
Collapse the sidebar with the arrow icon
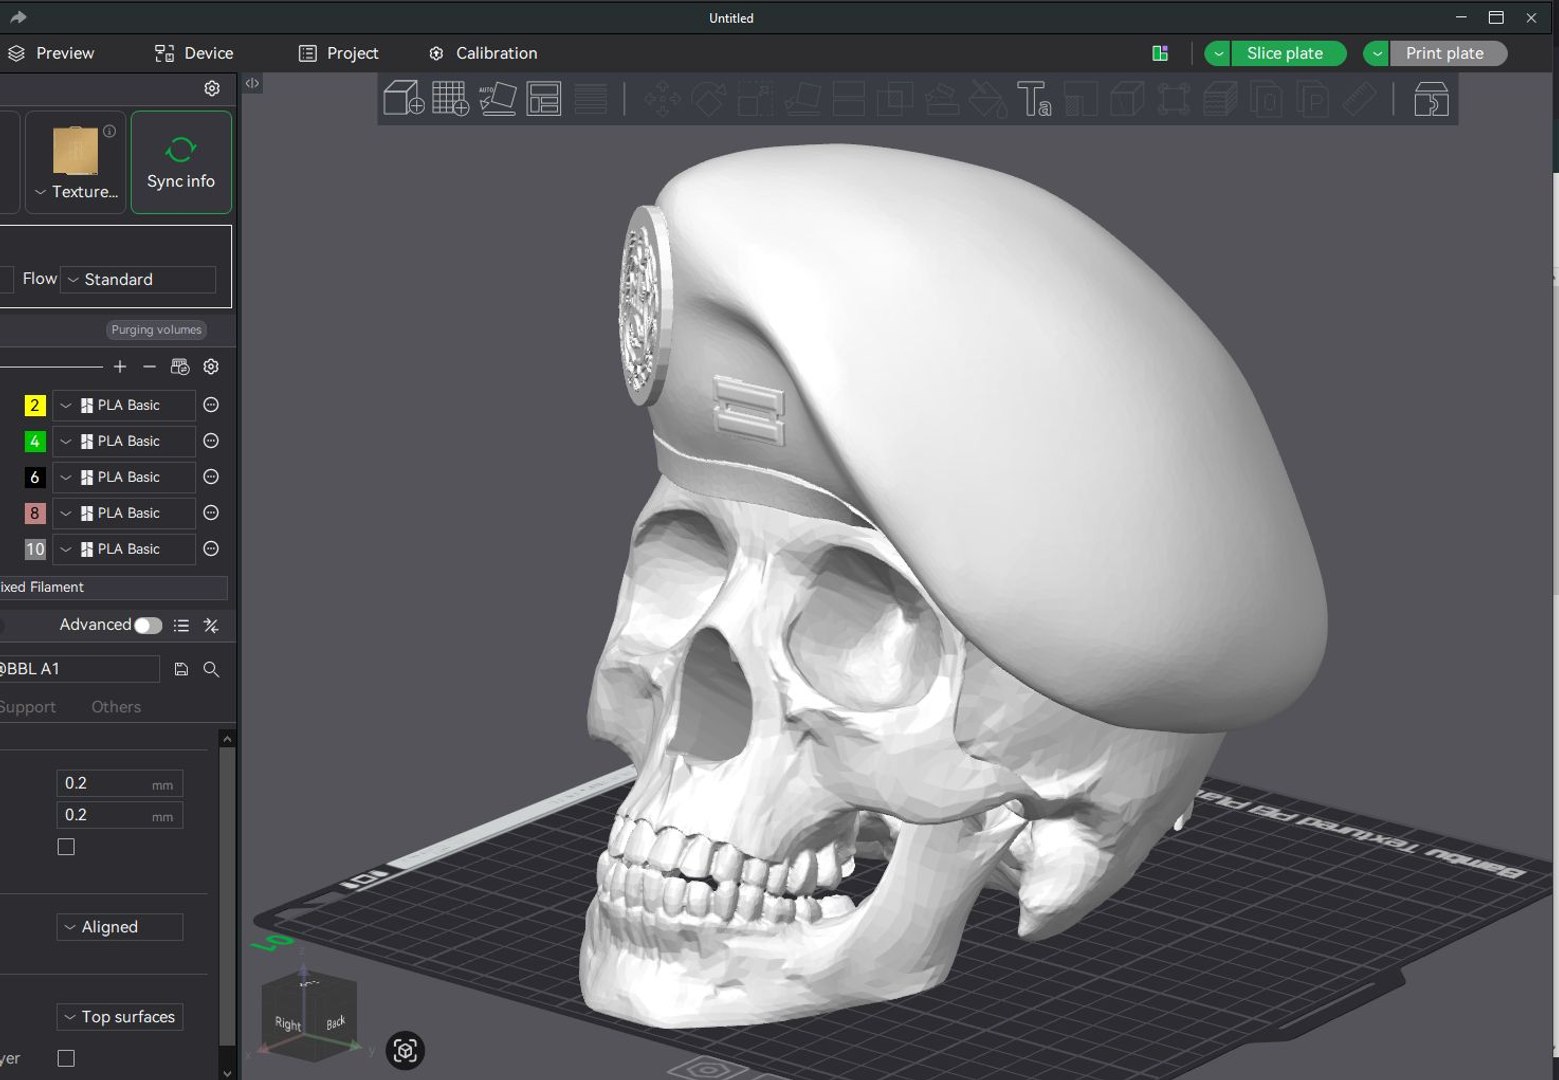pyautogui.click(x=252, y=84)
